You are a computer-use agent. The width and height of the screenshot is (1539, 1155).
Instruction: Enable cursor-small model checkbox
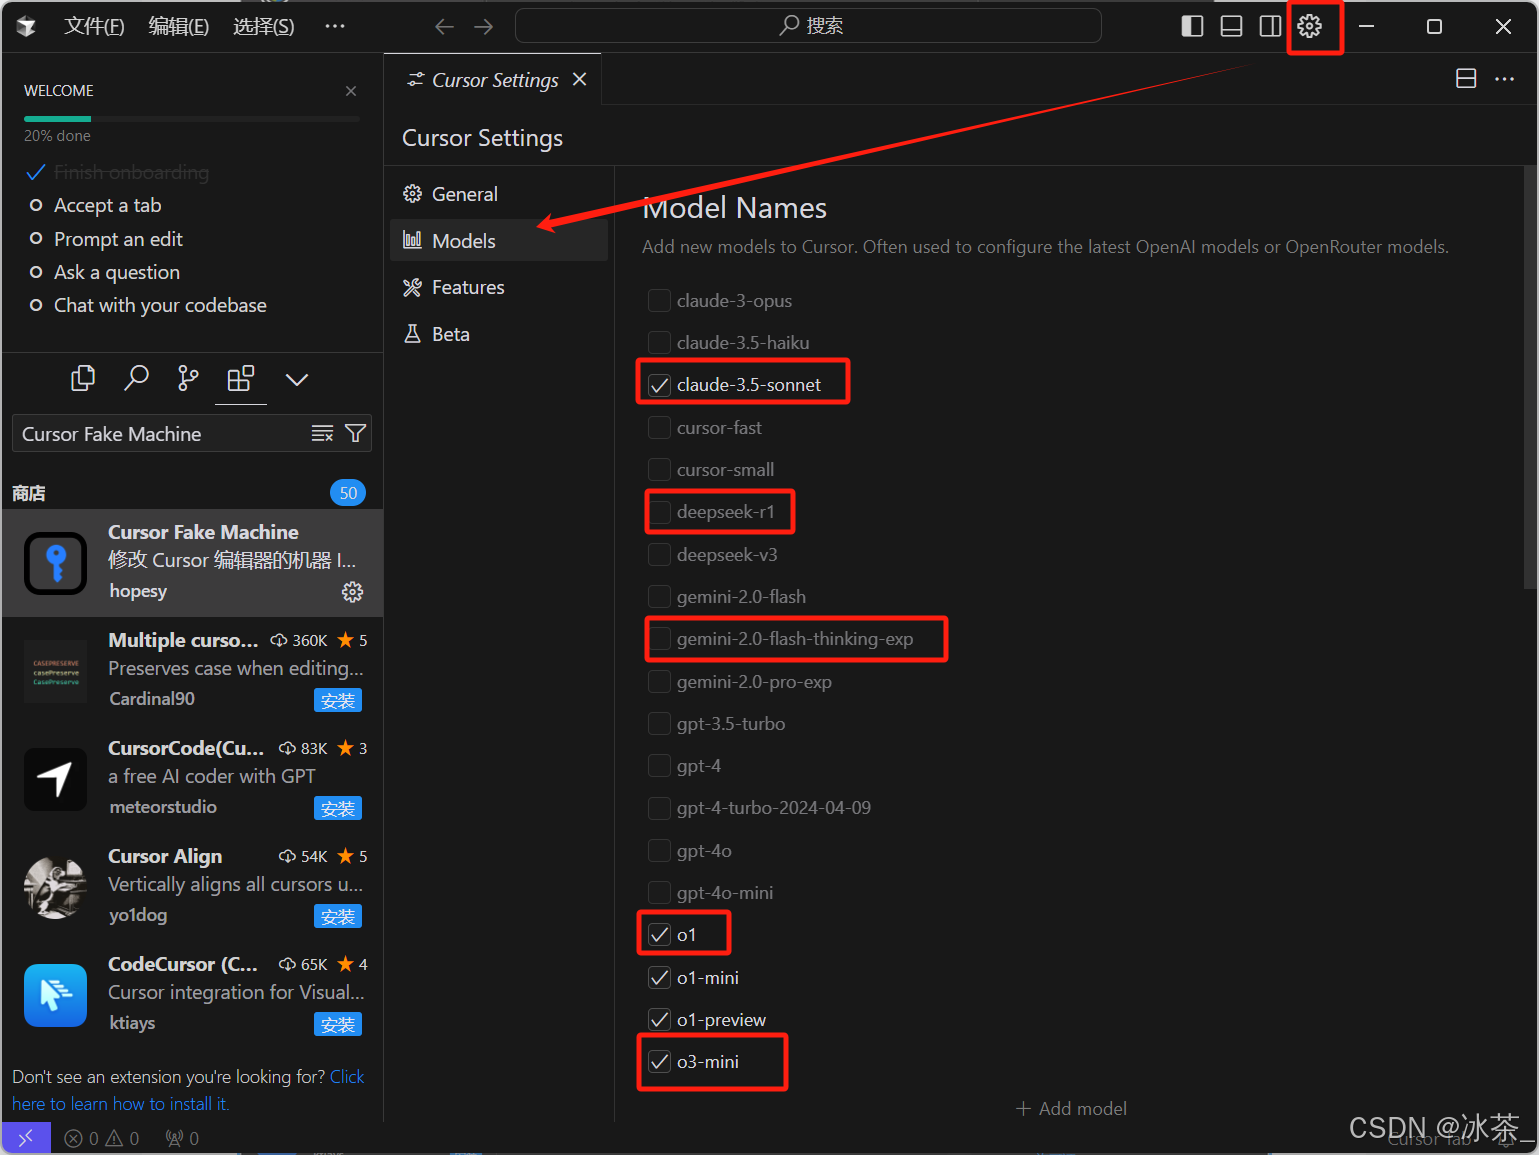659,469
